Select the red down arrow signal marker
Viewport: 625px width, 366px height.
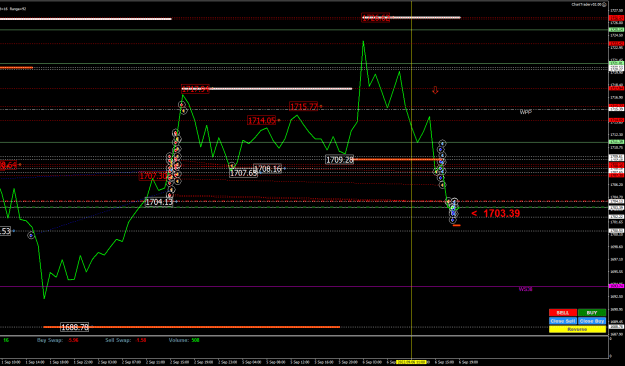(435, 91)
